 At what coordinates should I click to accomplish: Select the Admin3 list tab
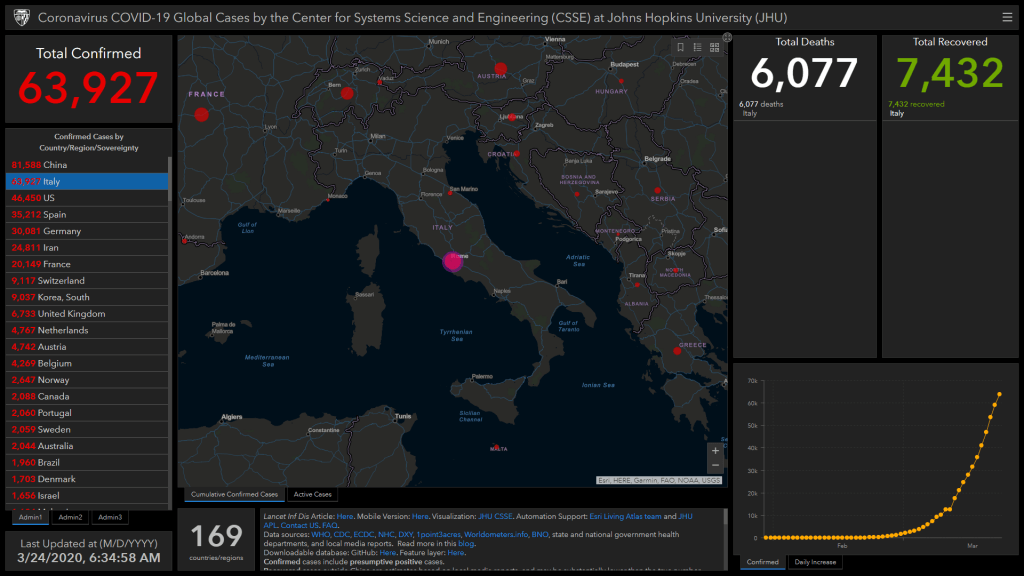point(110,517)
